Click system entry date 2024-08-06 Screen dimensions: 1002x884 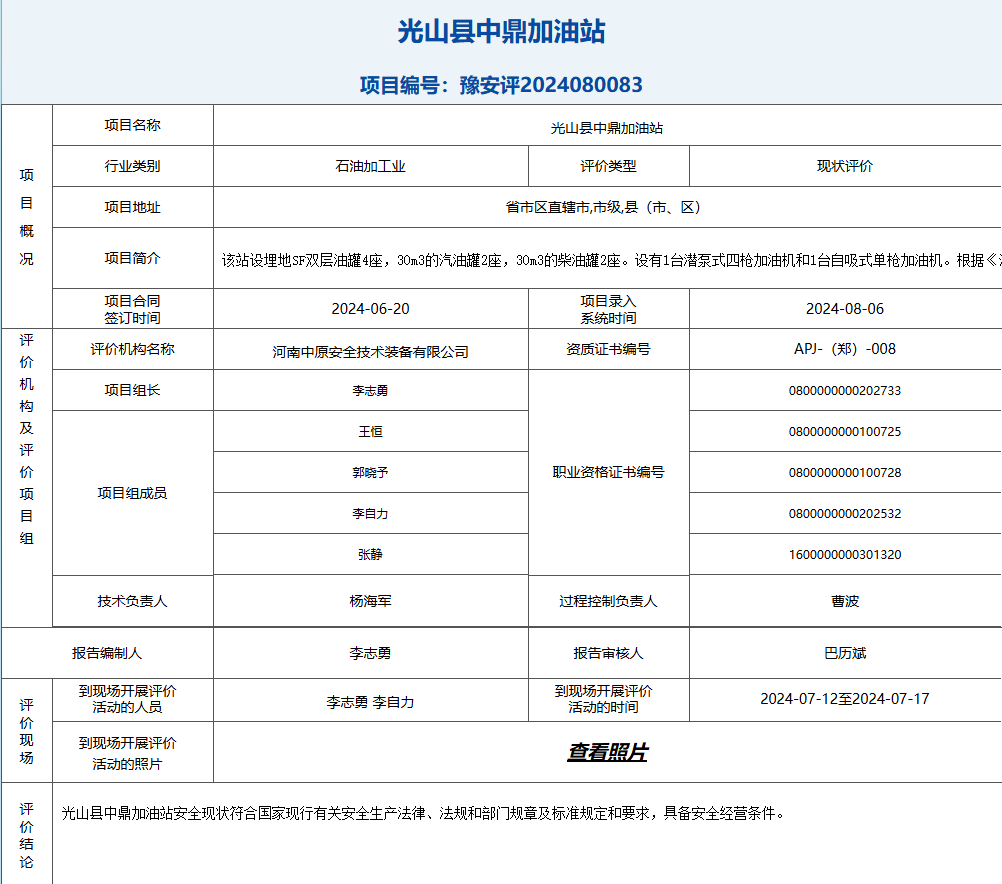coord(845,309)
